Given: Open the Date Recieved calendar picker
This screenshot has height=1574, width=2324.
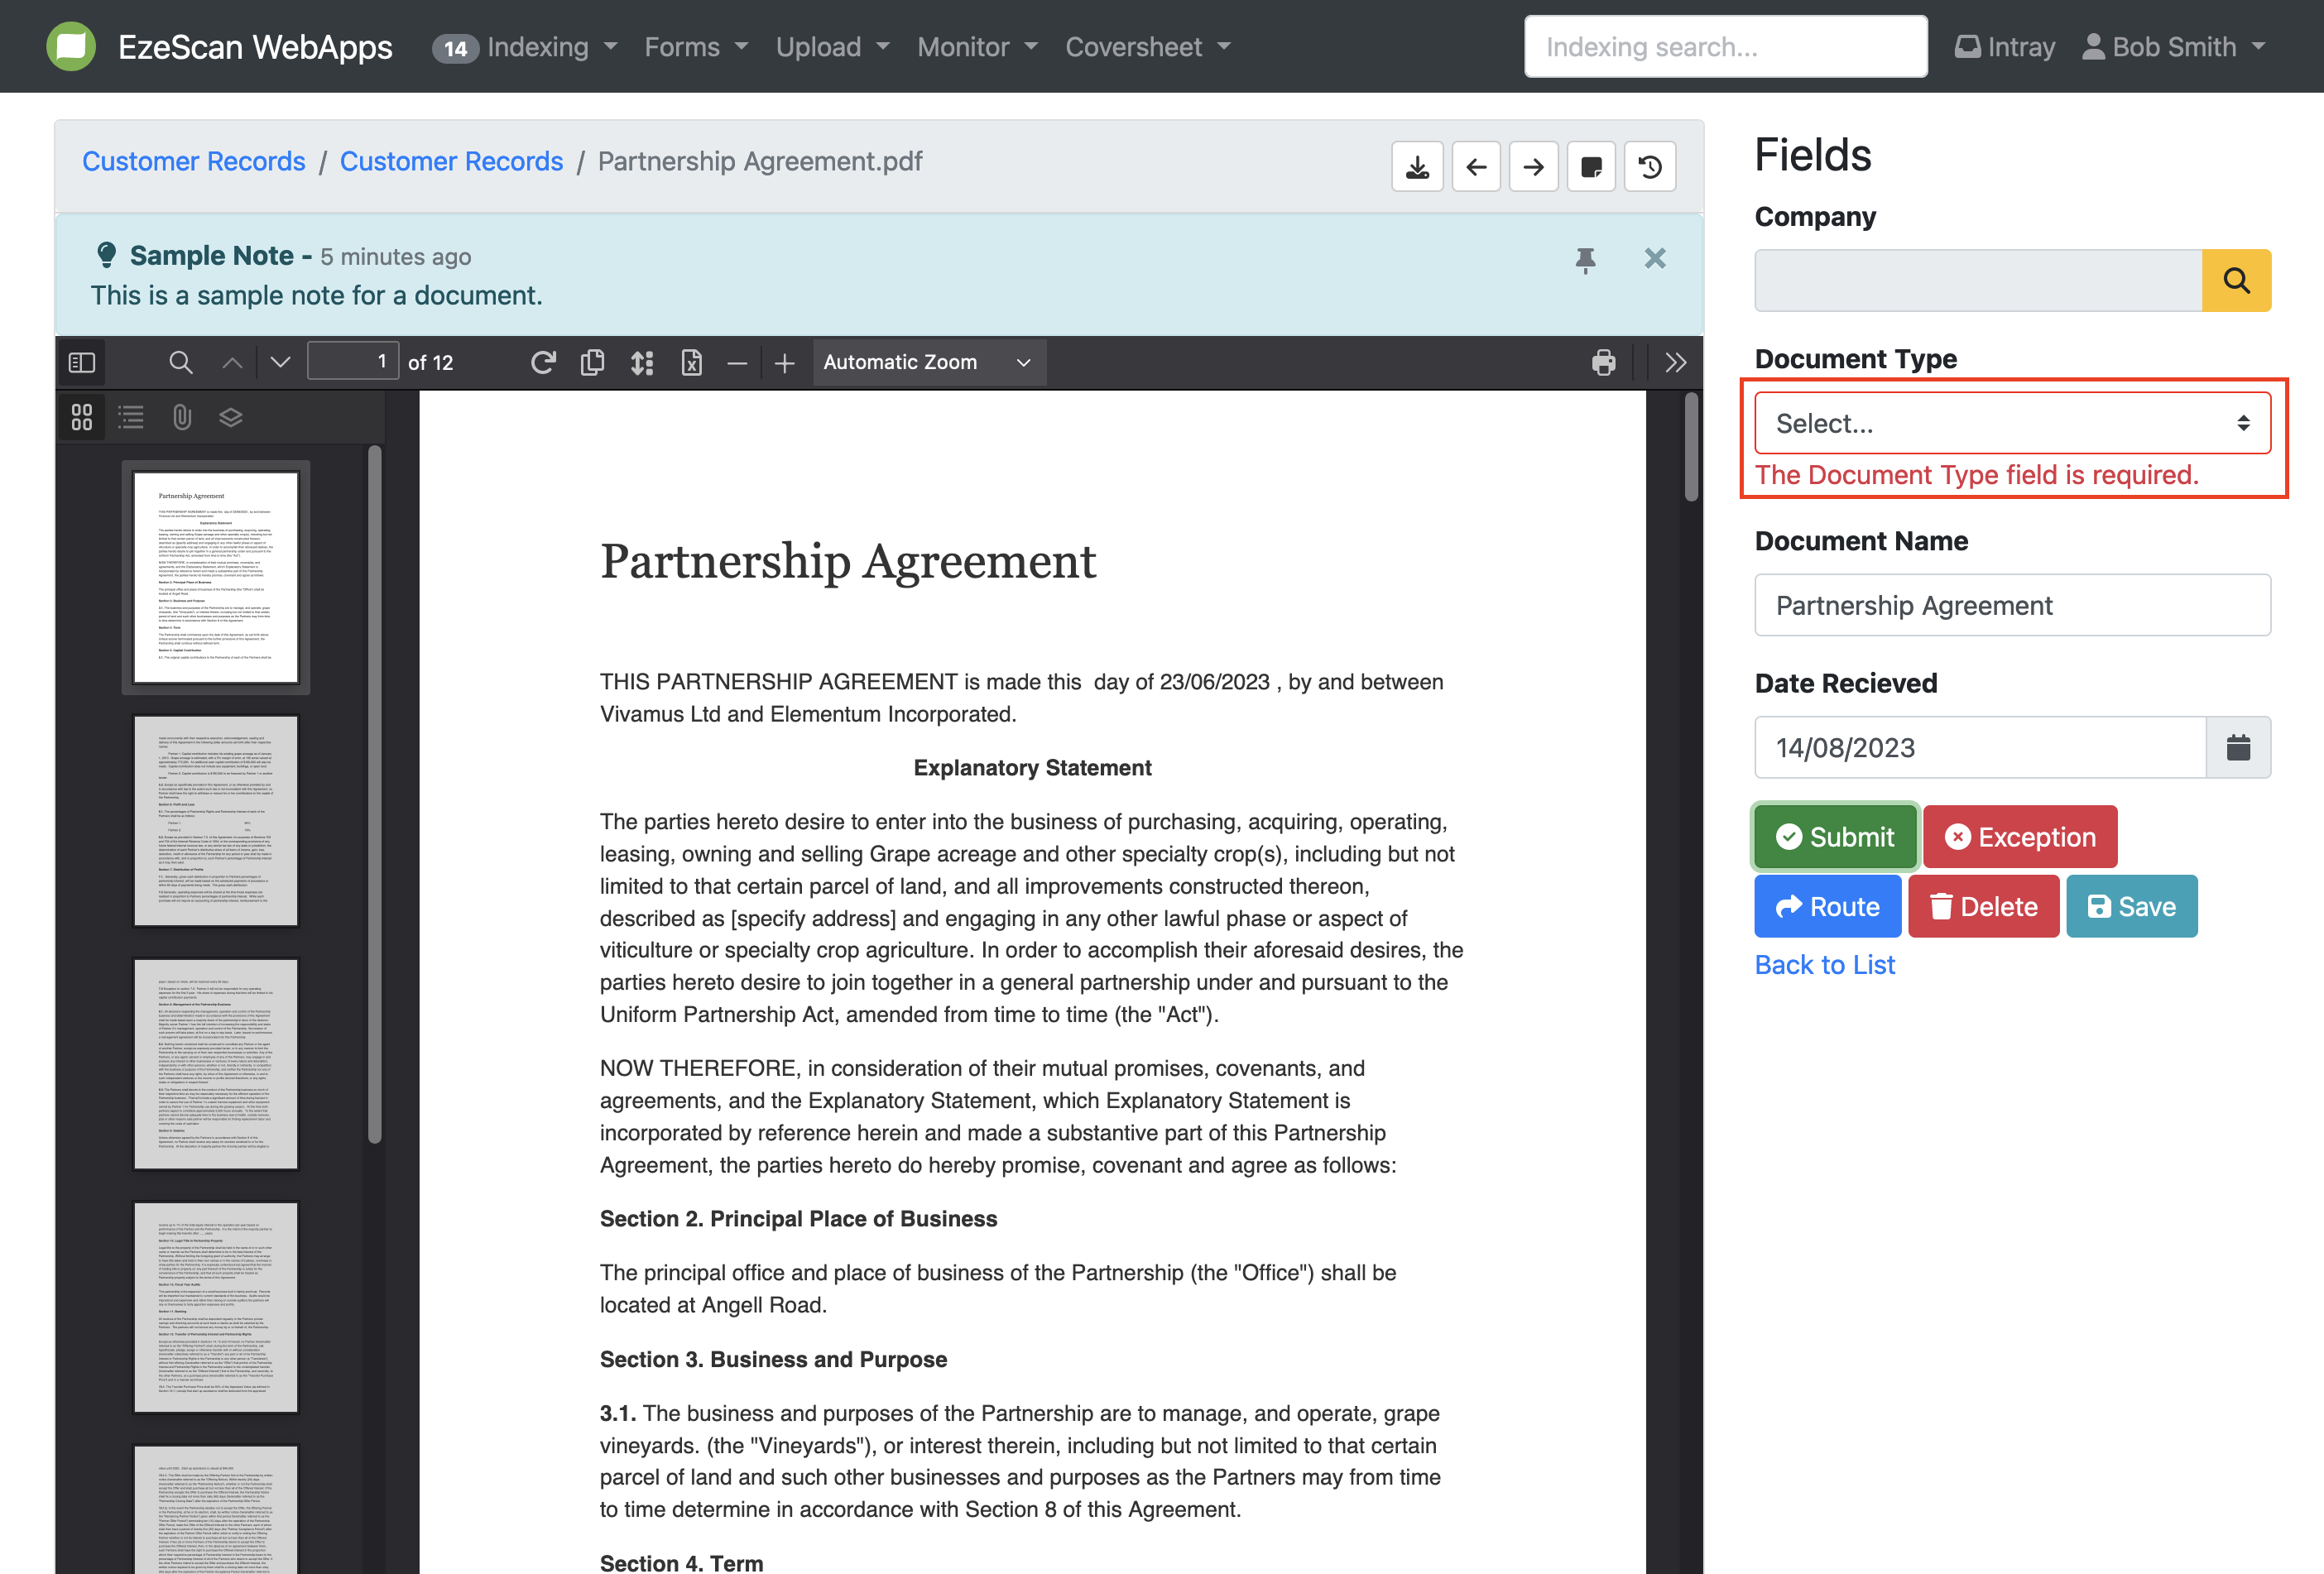Looking at the screenshot, I should click(x=2237, y=747).
